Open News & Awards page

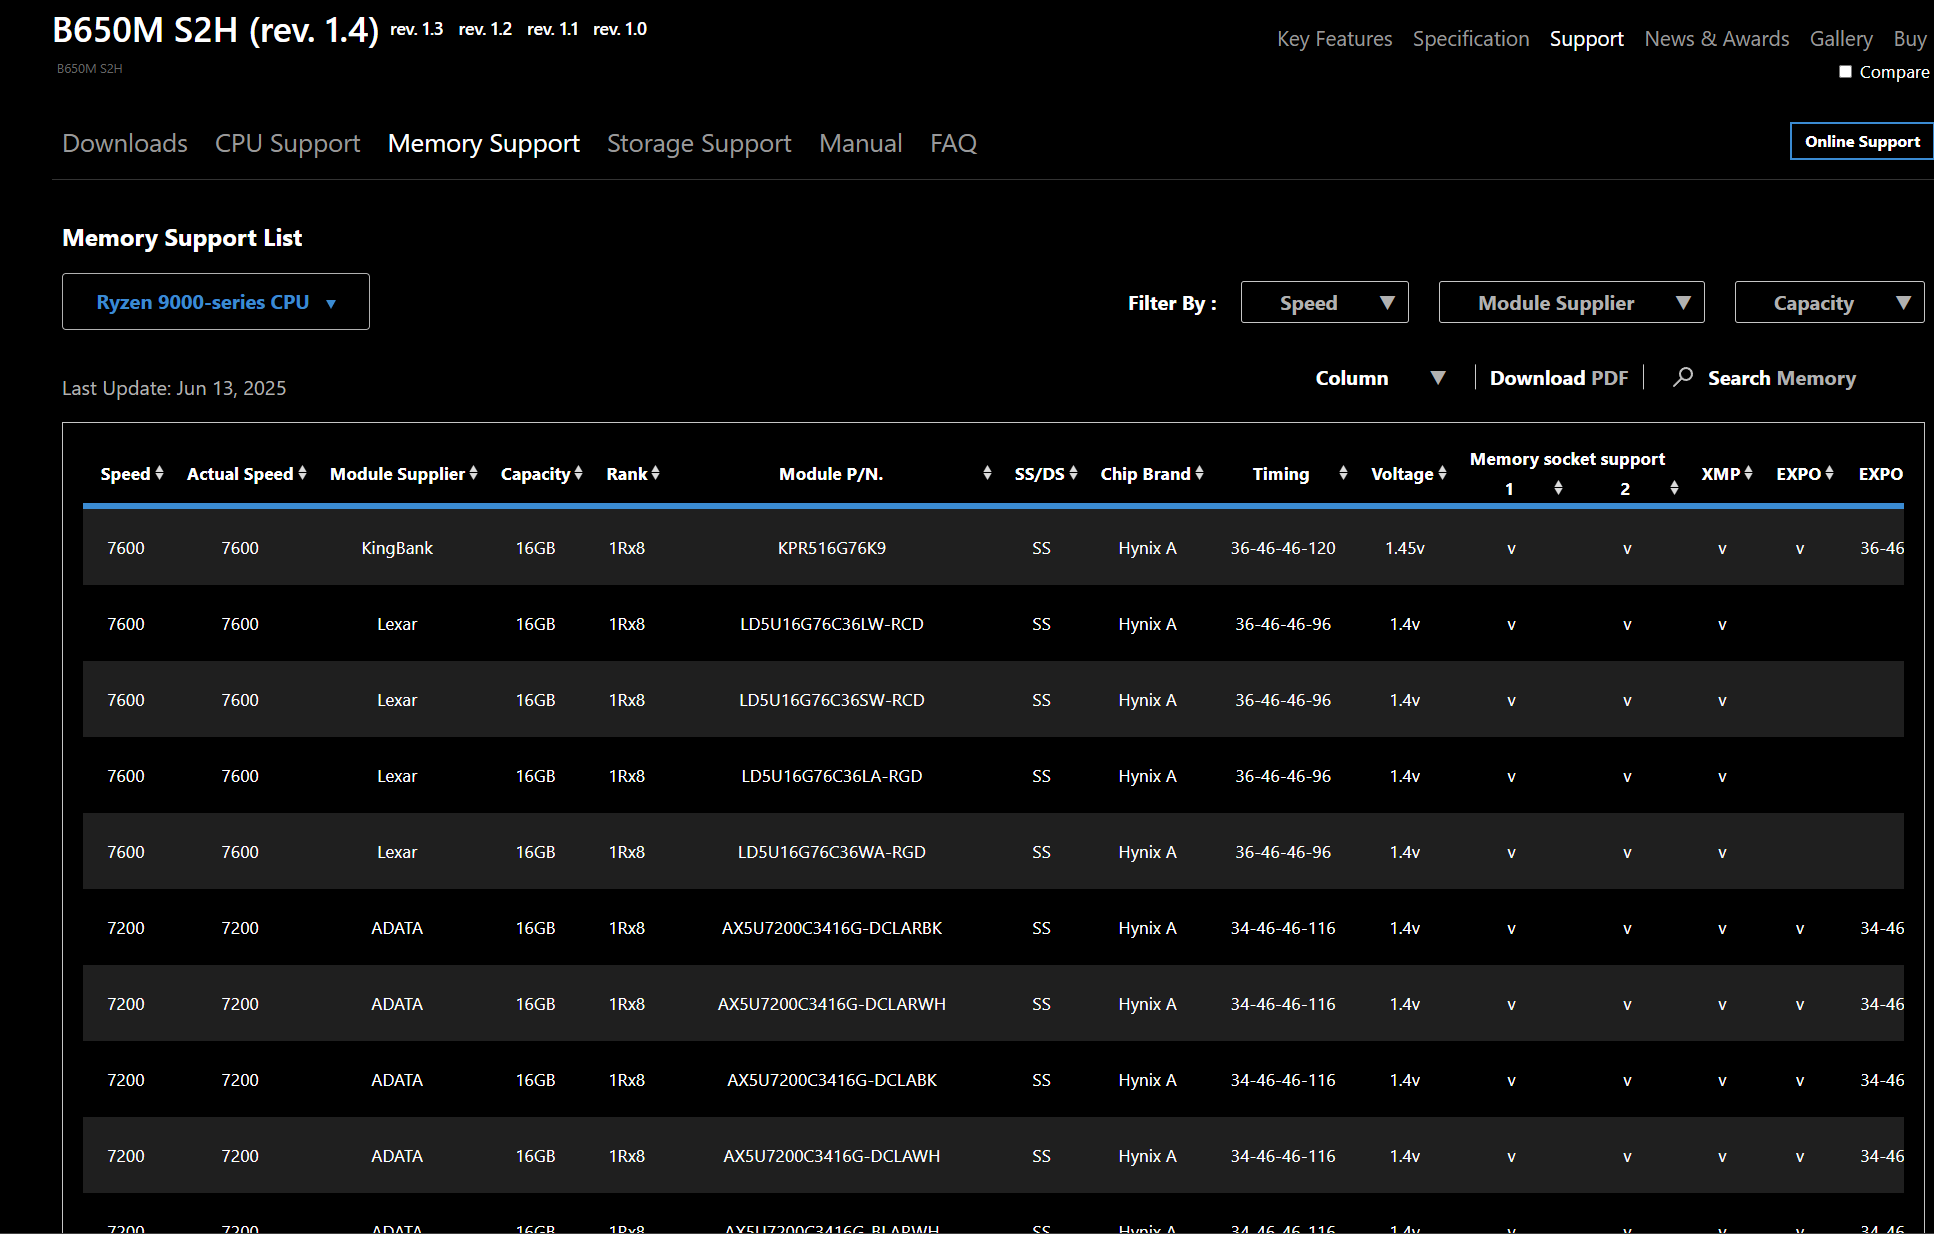1717,39
